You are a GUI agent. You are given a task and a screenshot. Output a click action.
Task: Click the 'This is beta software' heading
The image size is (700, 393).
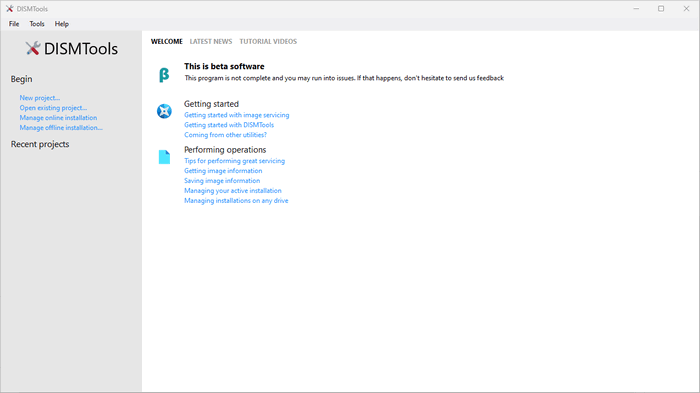point(224,66)
